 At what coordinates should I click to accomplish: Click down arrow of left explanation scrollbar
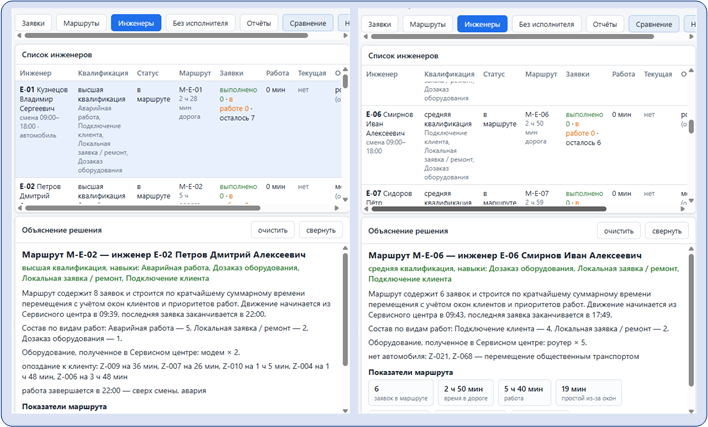click(x=345, y=410)
